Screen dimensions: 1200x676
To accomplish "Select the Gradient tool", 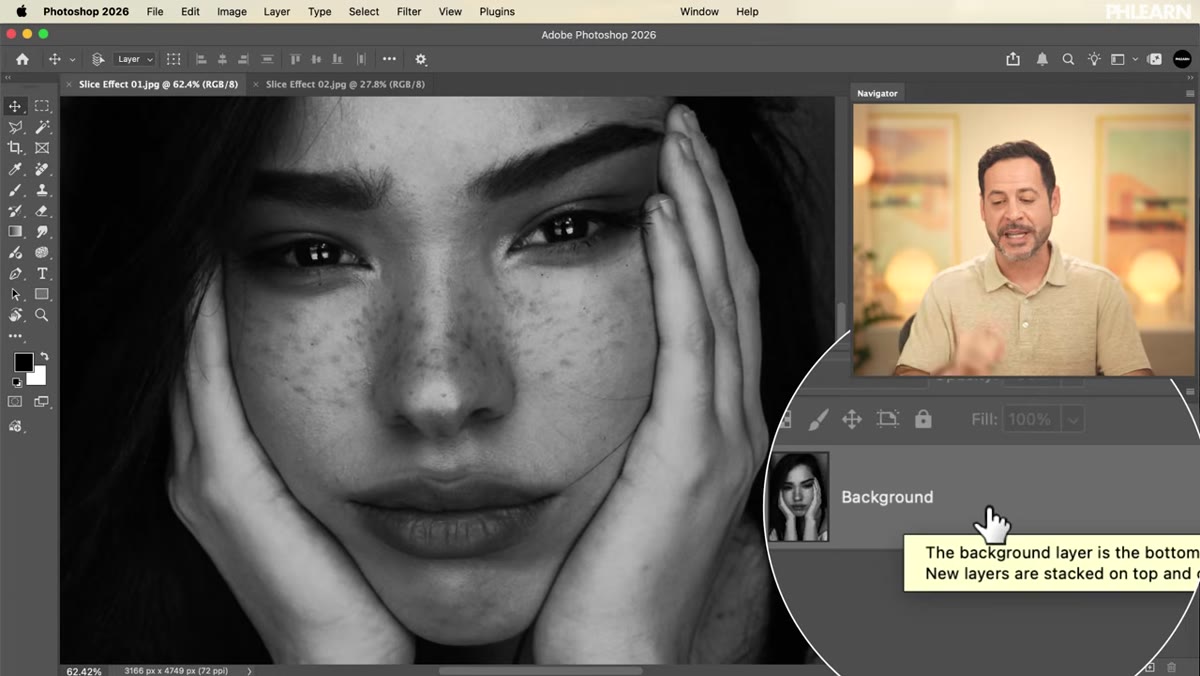I will [15, 232].
